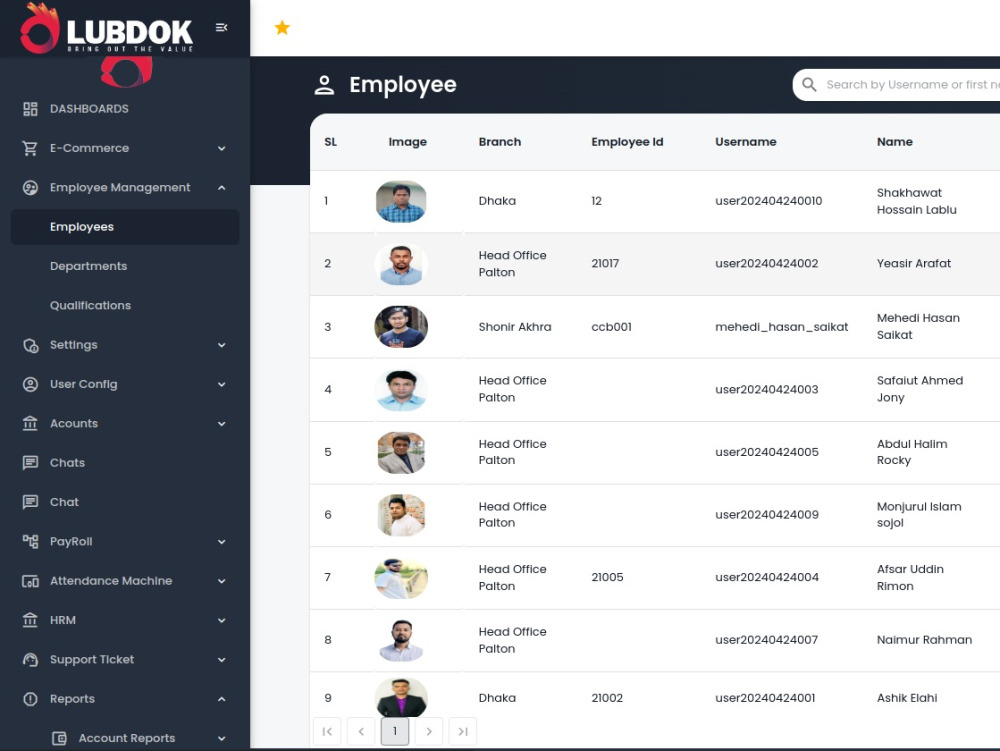Click the yellow favorites star icon

pos(282,27)
